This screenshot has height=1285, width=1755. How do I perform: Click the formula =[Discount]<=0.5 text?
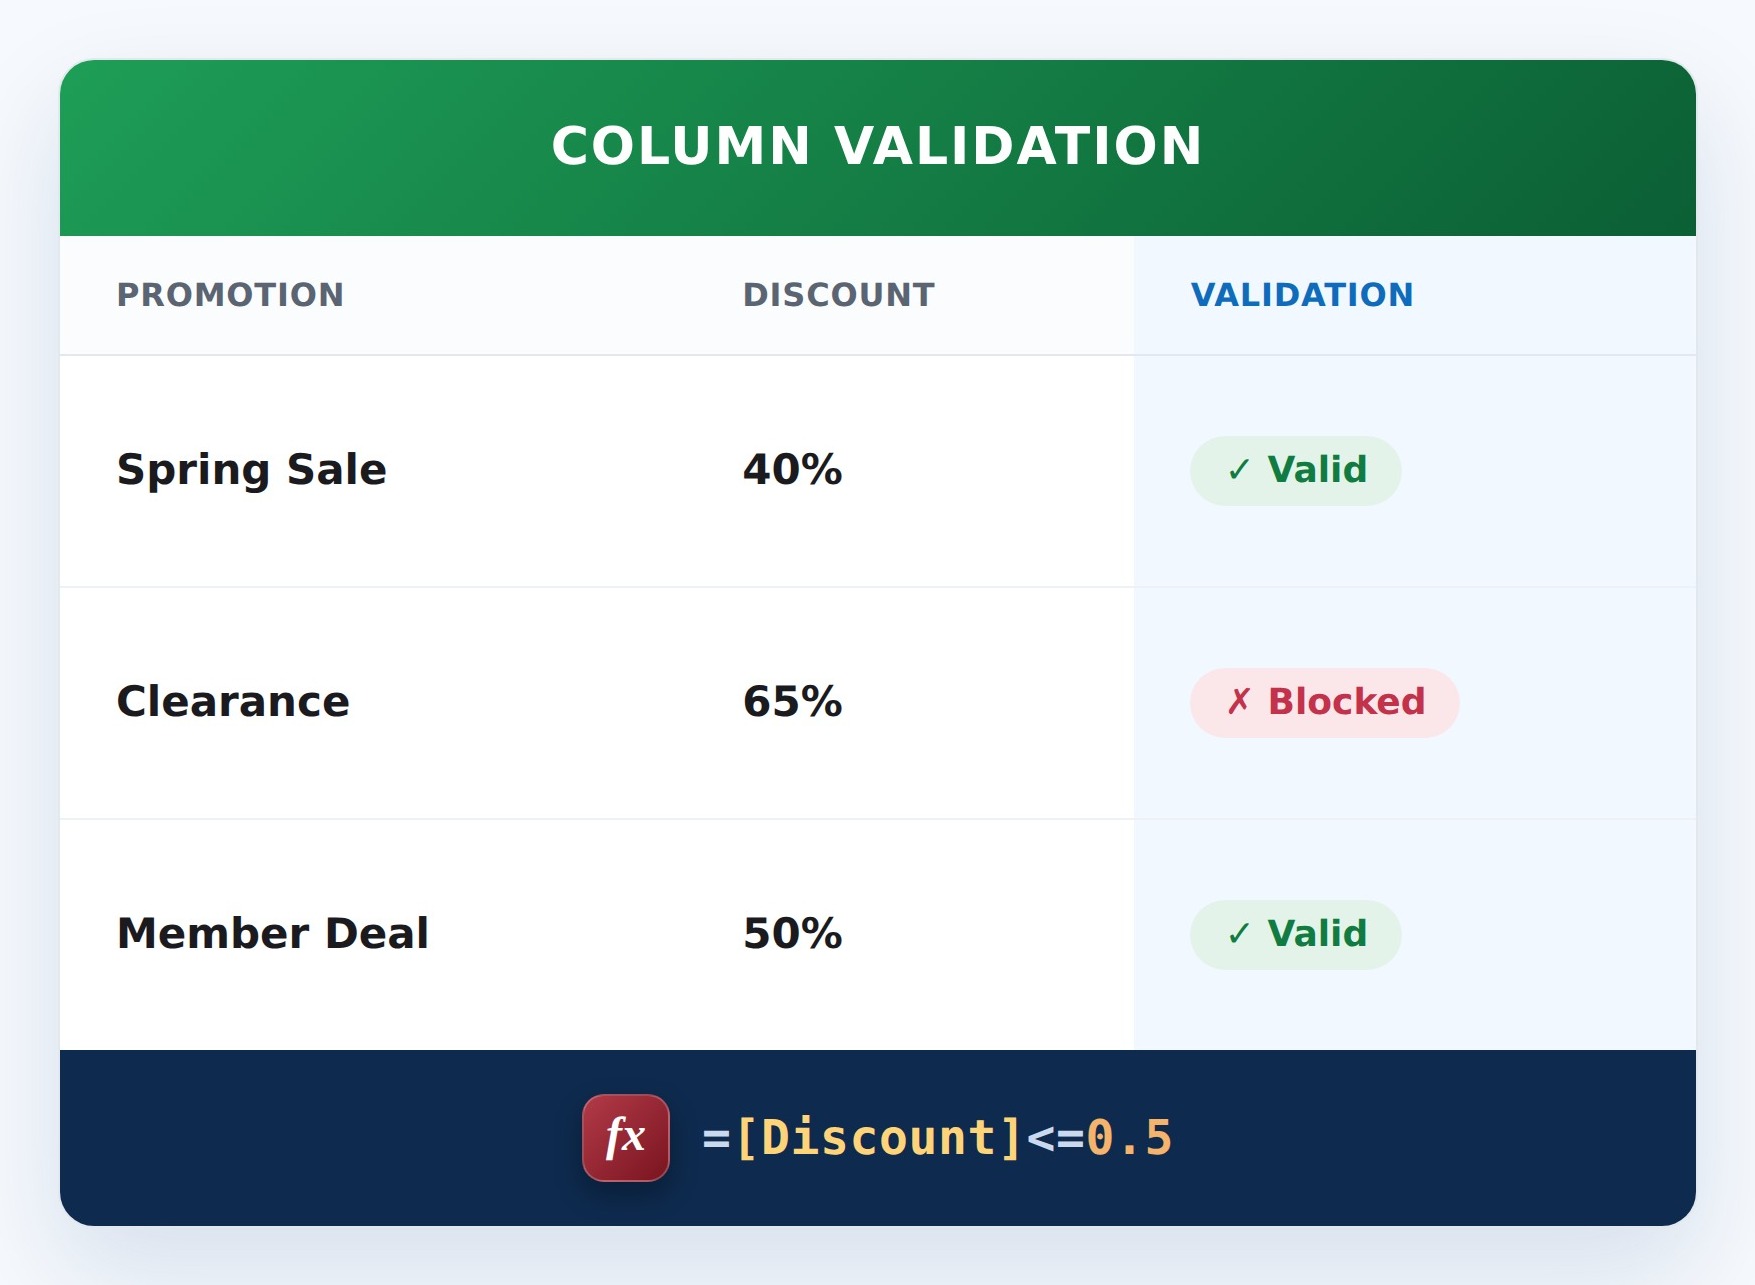click(x=937, y=1138)
